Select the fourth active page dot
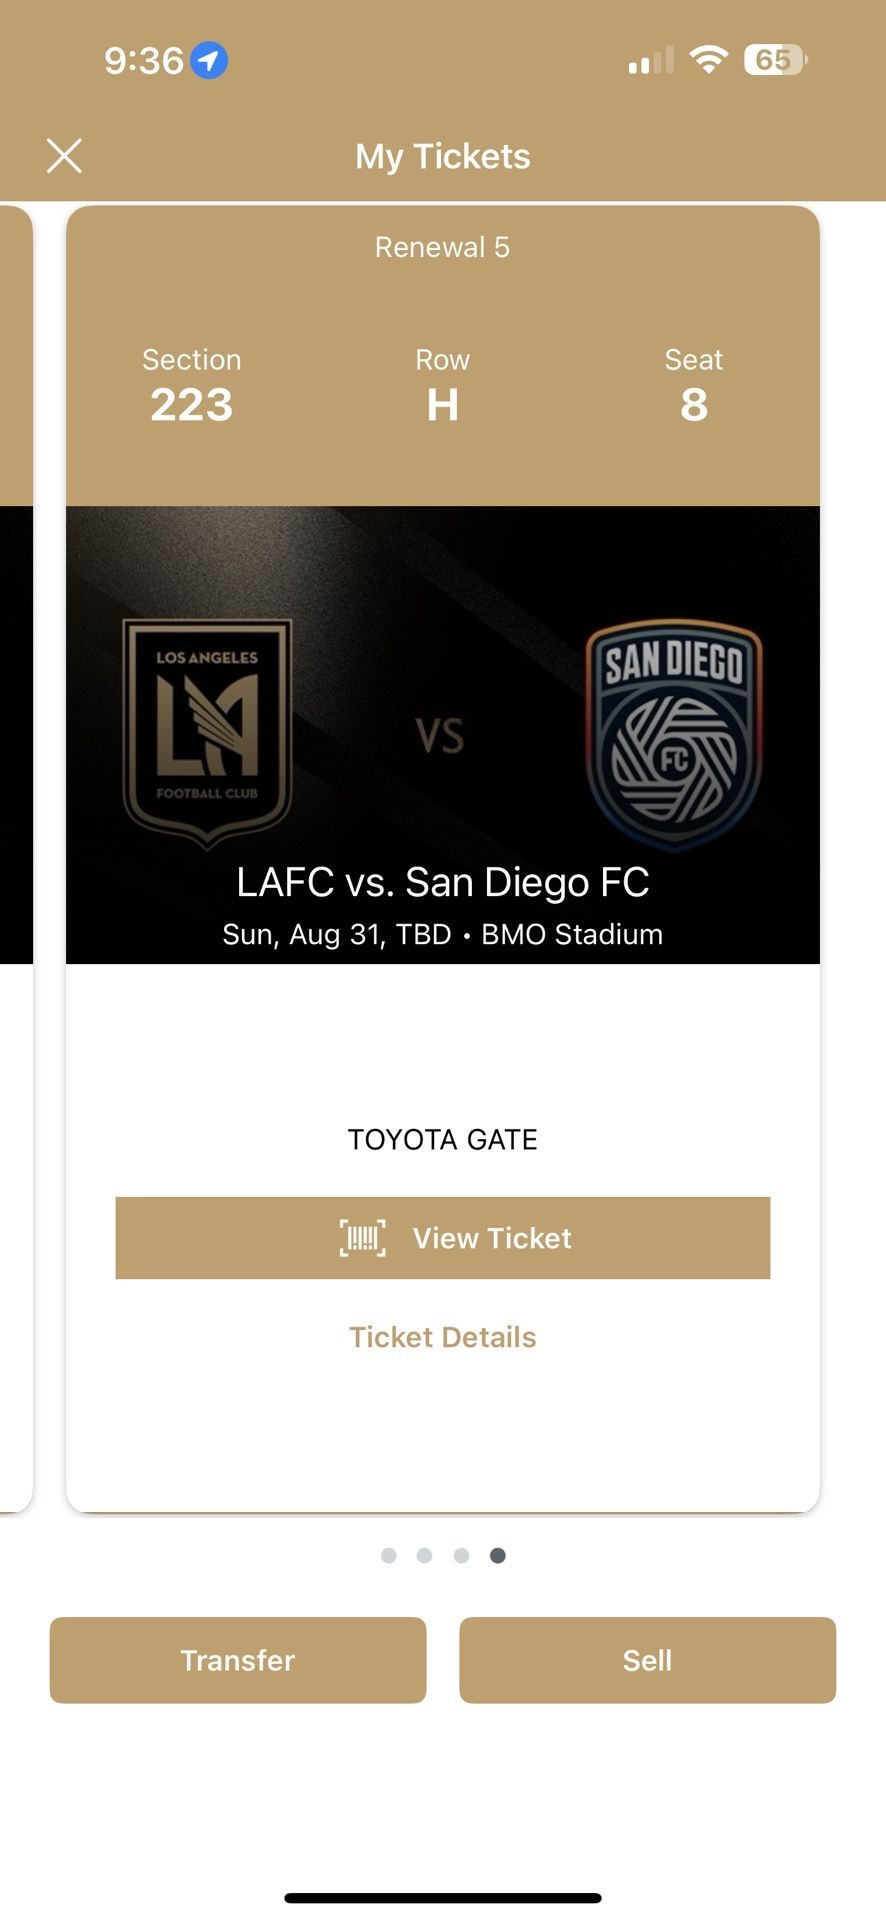Image resolution: width=886 pixels, height=1920 pixels. point(498,1555)
